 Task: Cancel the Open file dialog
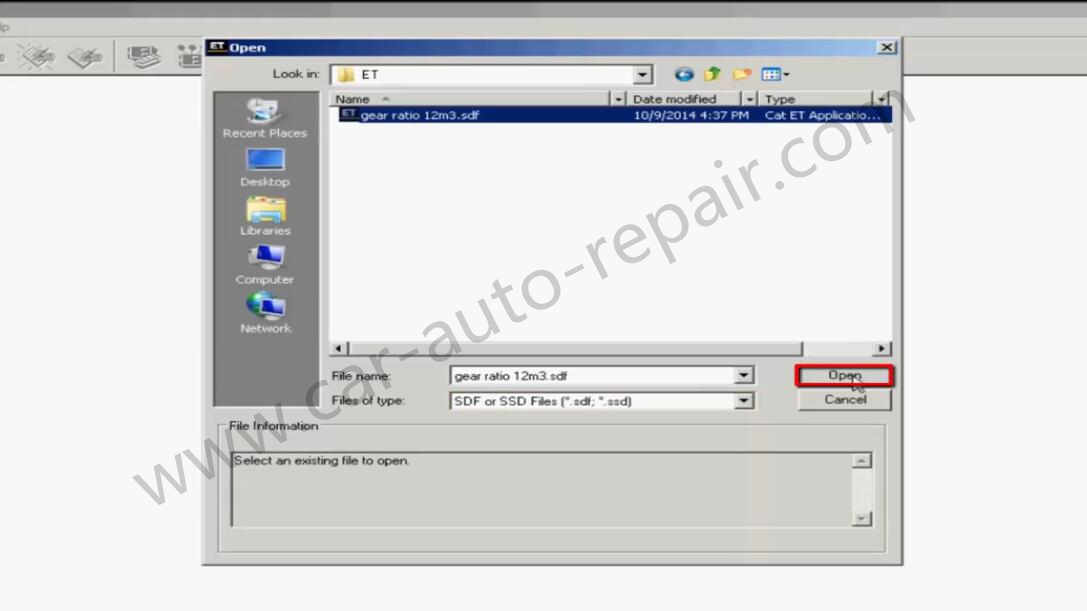(x=844, y=400)
